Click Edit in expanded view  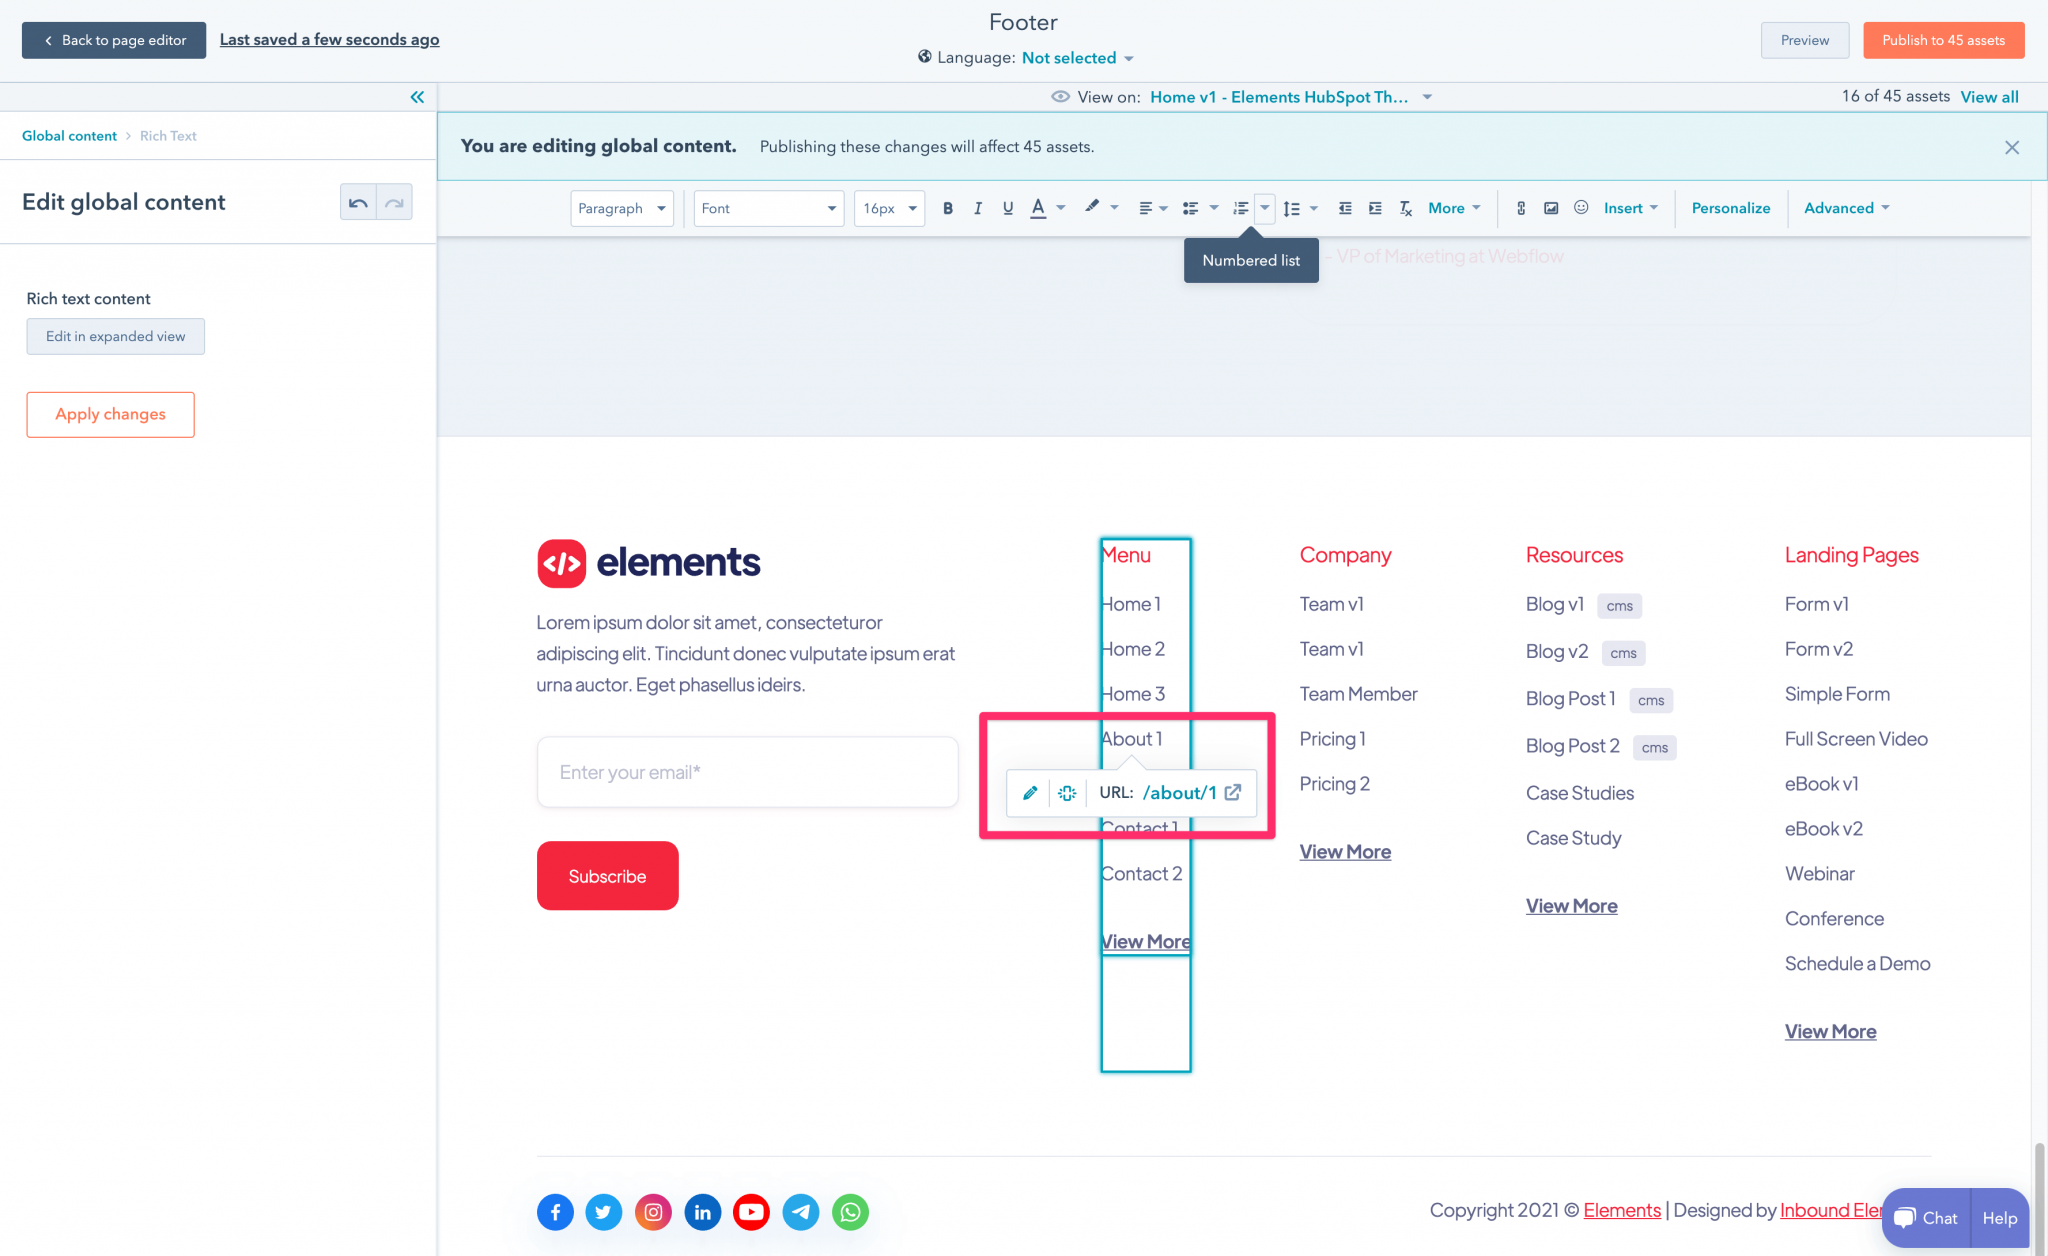click(116, 336)
